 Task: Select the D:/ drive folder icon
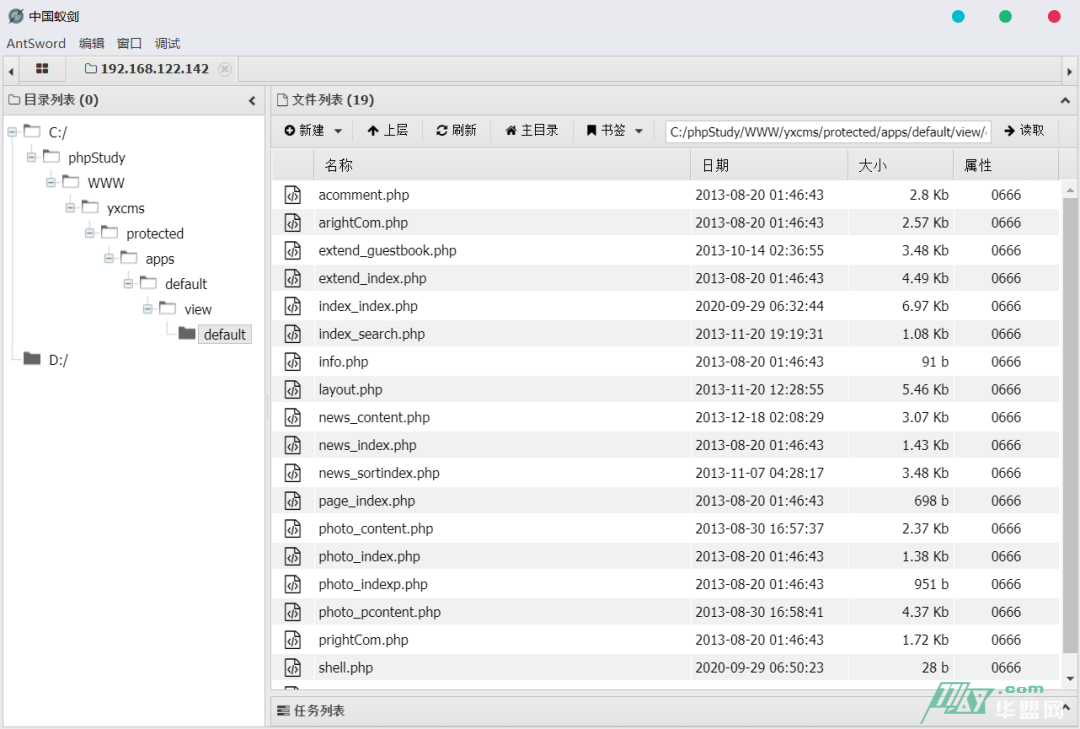(32, 359)
